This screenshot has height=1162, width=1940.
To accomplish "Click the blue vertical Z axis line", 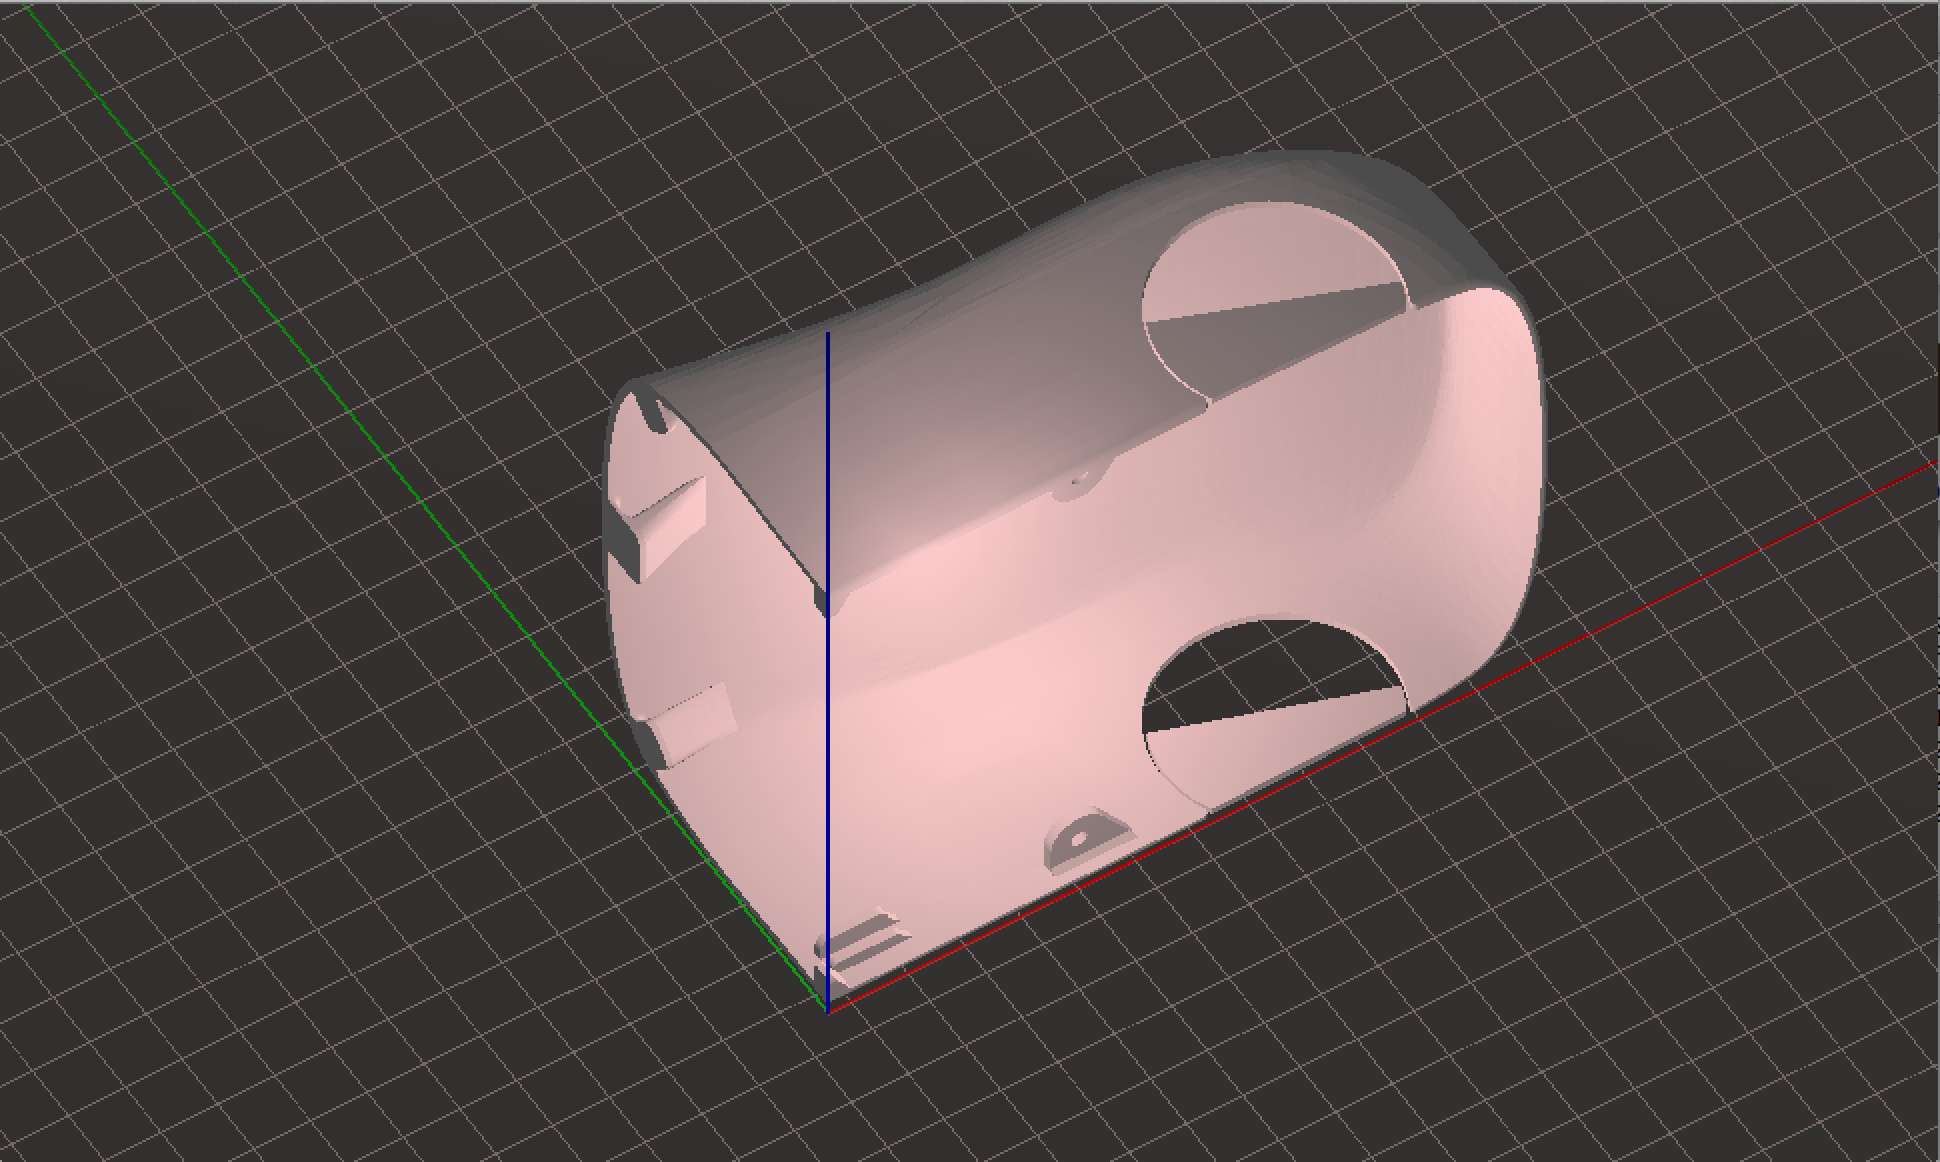I will point(827,670).
